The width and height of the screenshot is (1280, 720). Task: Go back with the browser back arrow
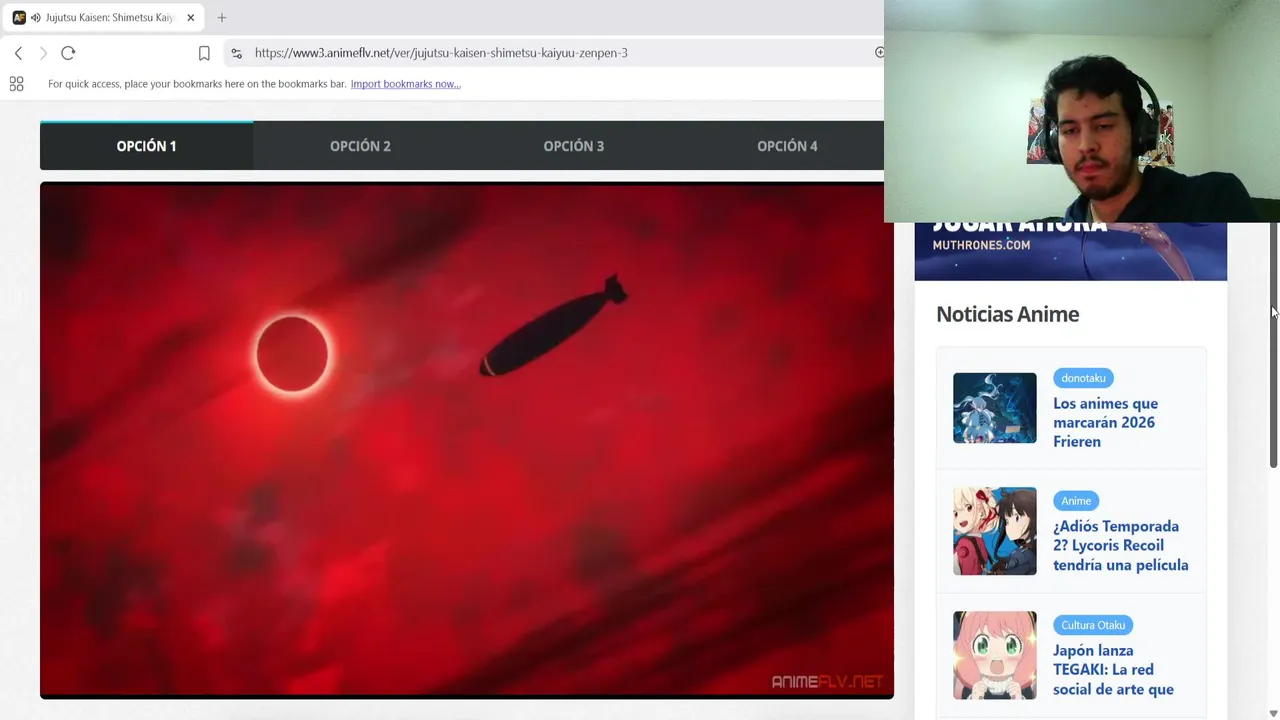(18, 53)
